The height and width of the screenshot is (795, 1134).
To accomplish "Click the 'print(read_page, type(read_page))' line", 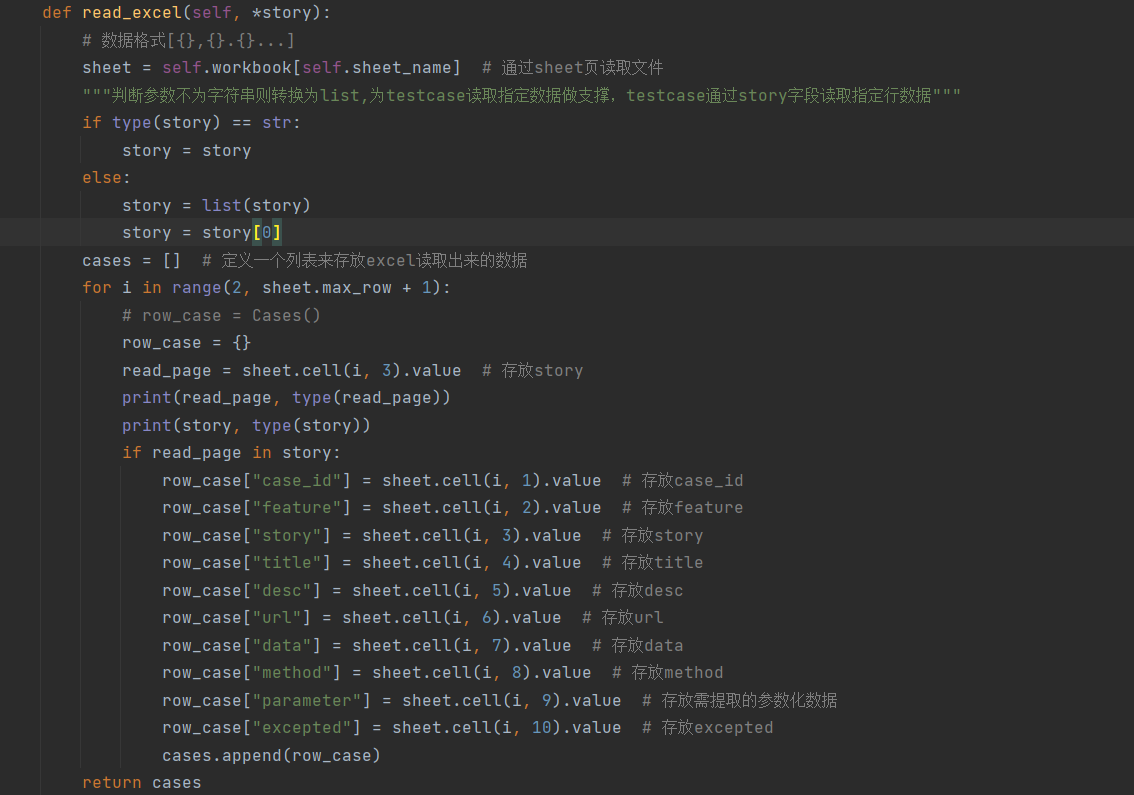I will (x=286, y=398).
